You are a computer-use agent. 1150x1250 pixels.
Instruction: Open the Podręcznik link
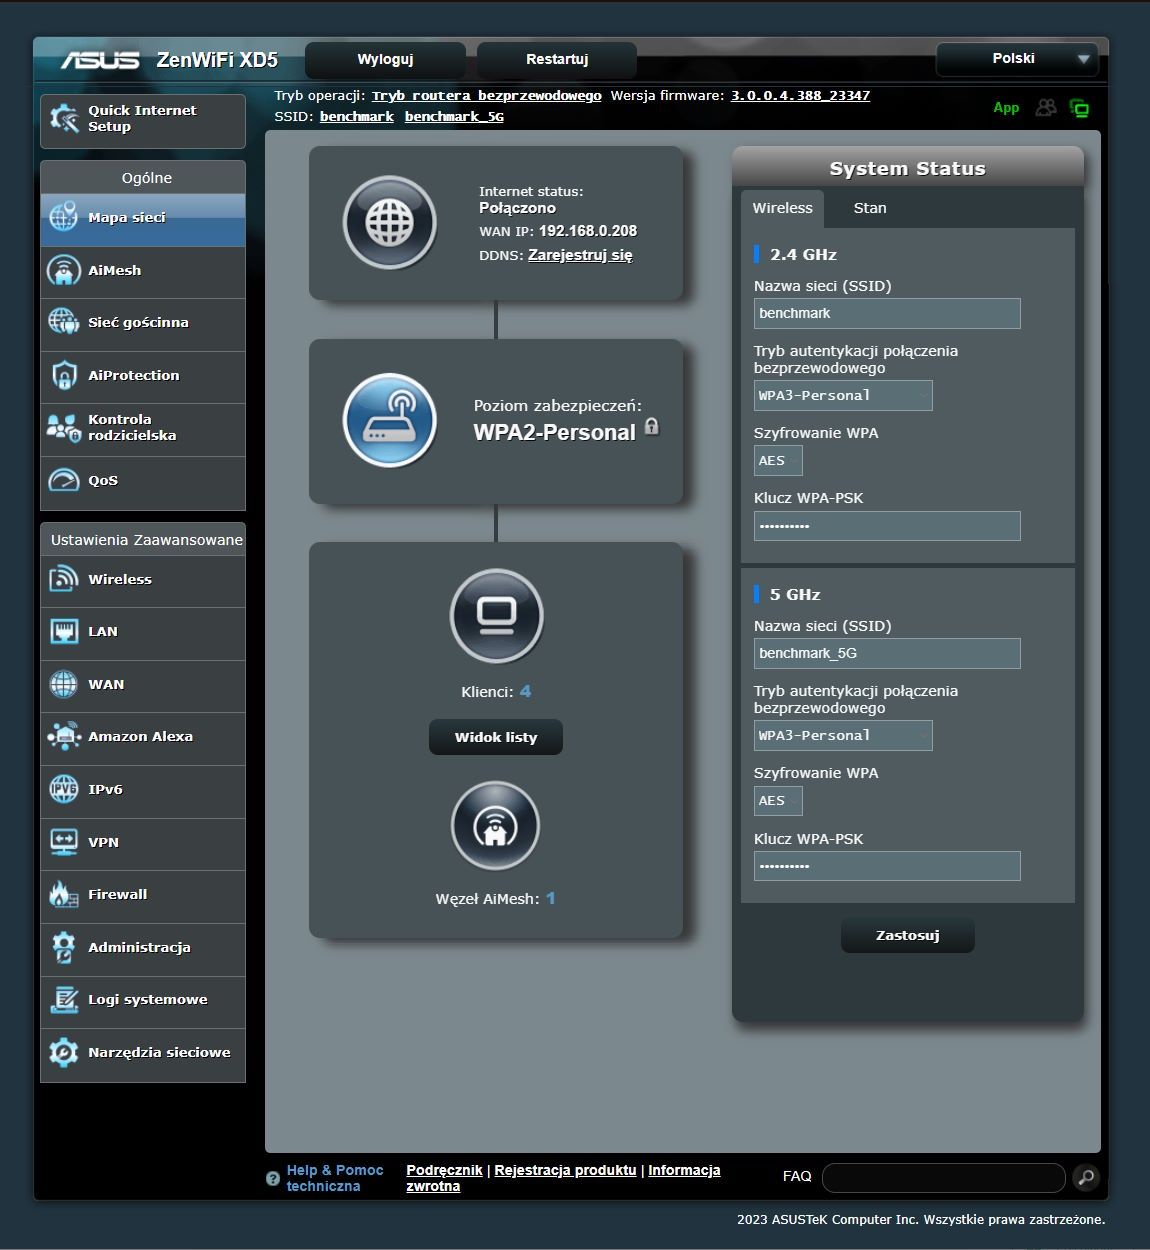(x=444, y=1170)
